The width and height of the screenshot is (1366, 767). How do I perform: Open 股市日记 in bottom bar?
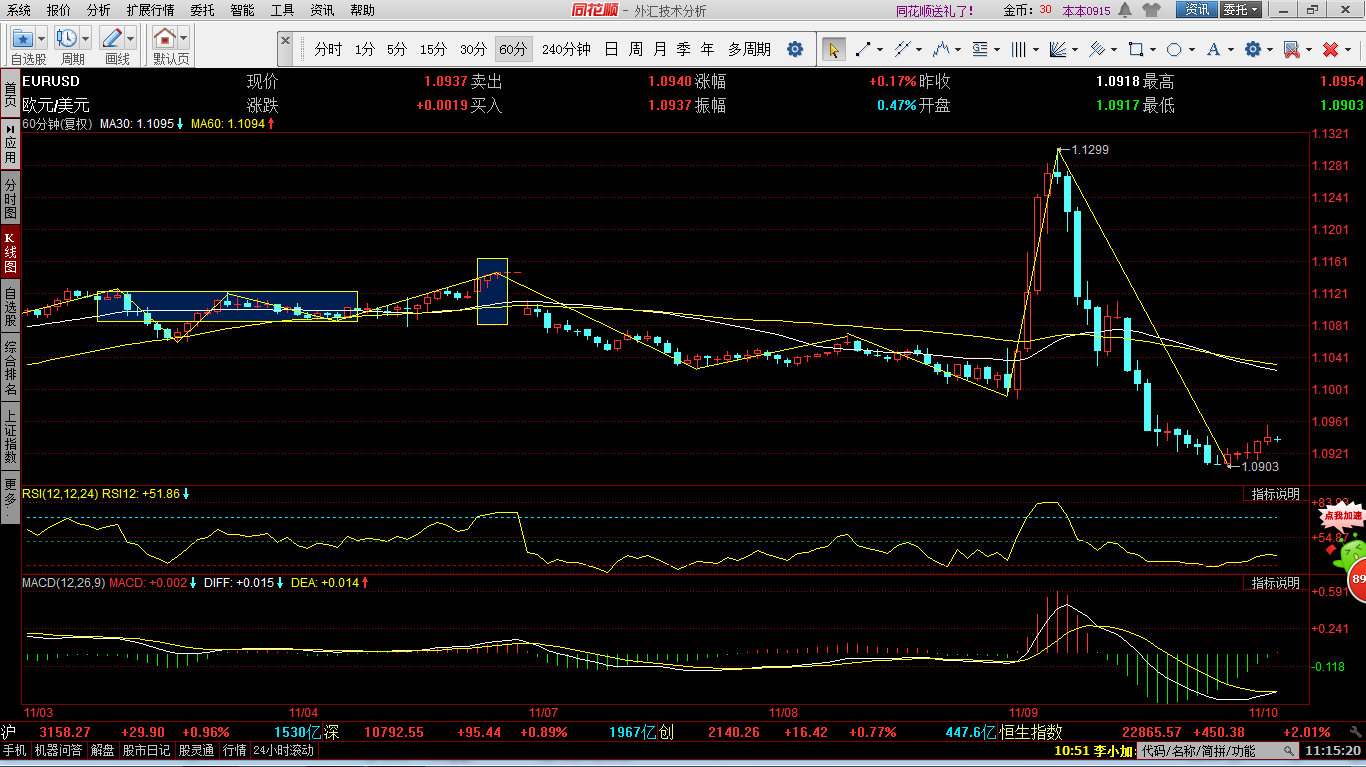click(146, 750)
